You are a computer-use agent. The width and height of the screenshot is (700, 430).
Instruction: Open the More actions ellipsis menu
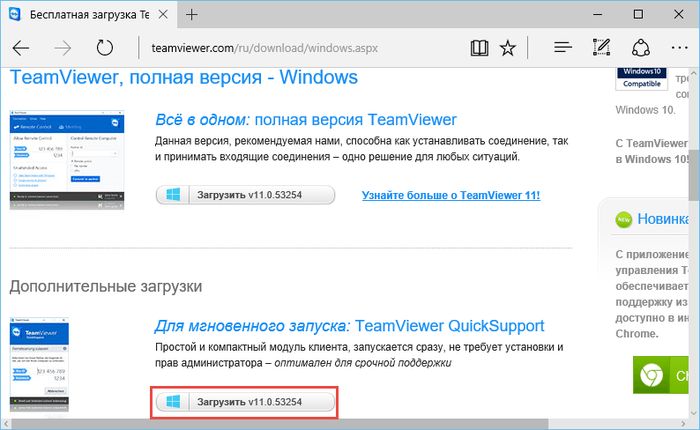click(x=677, y=48)
